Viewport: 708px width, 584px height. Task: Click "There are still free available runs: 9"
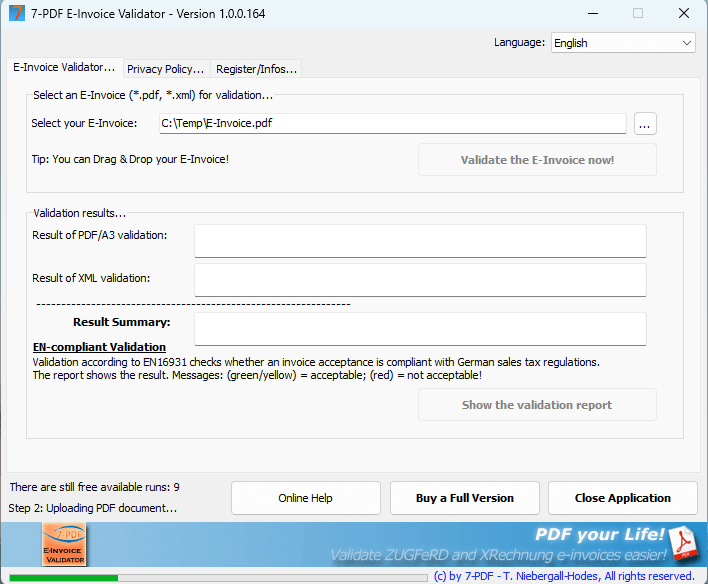click(94, 487)
